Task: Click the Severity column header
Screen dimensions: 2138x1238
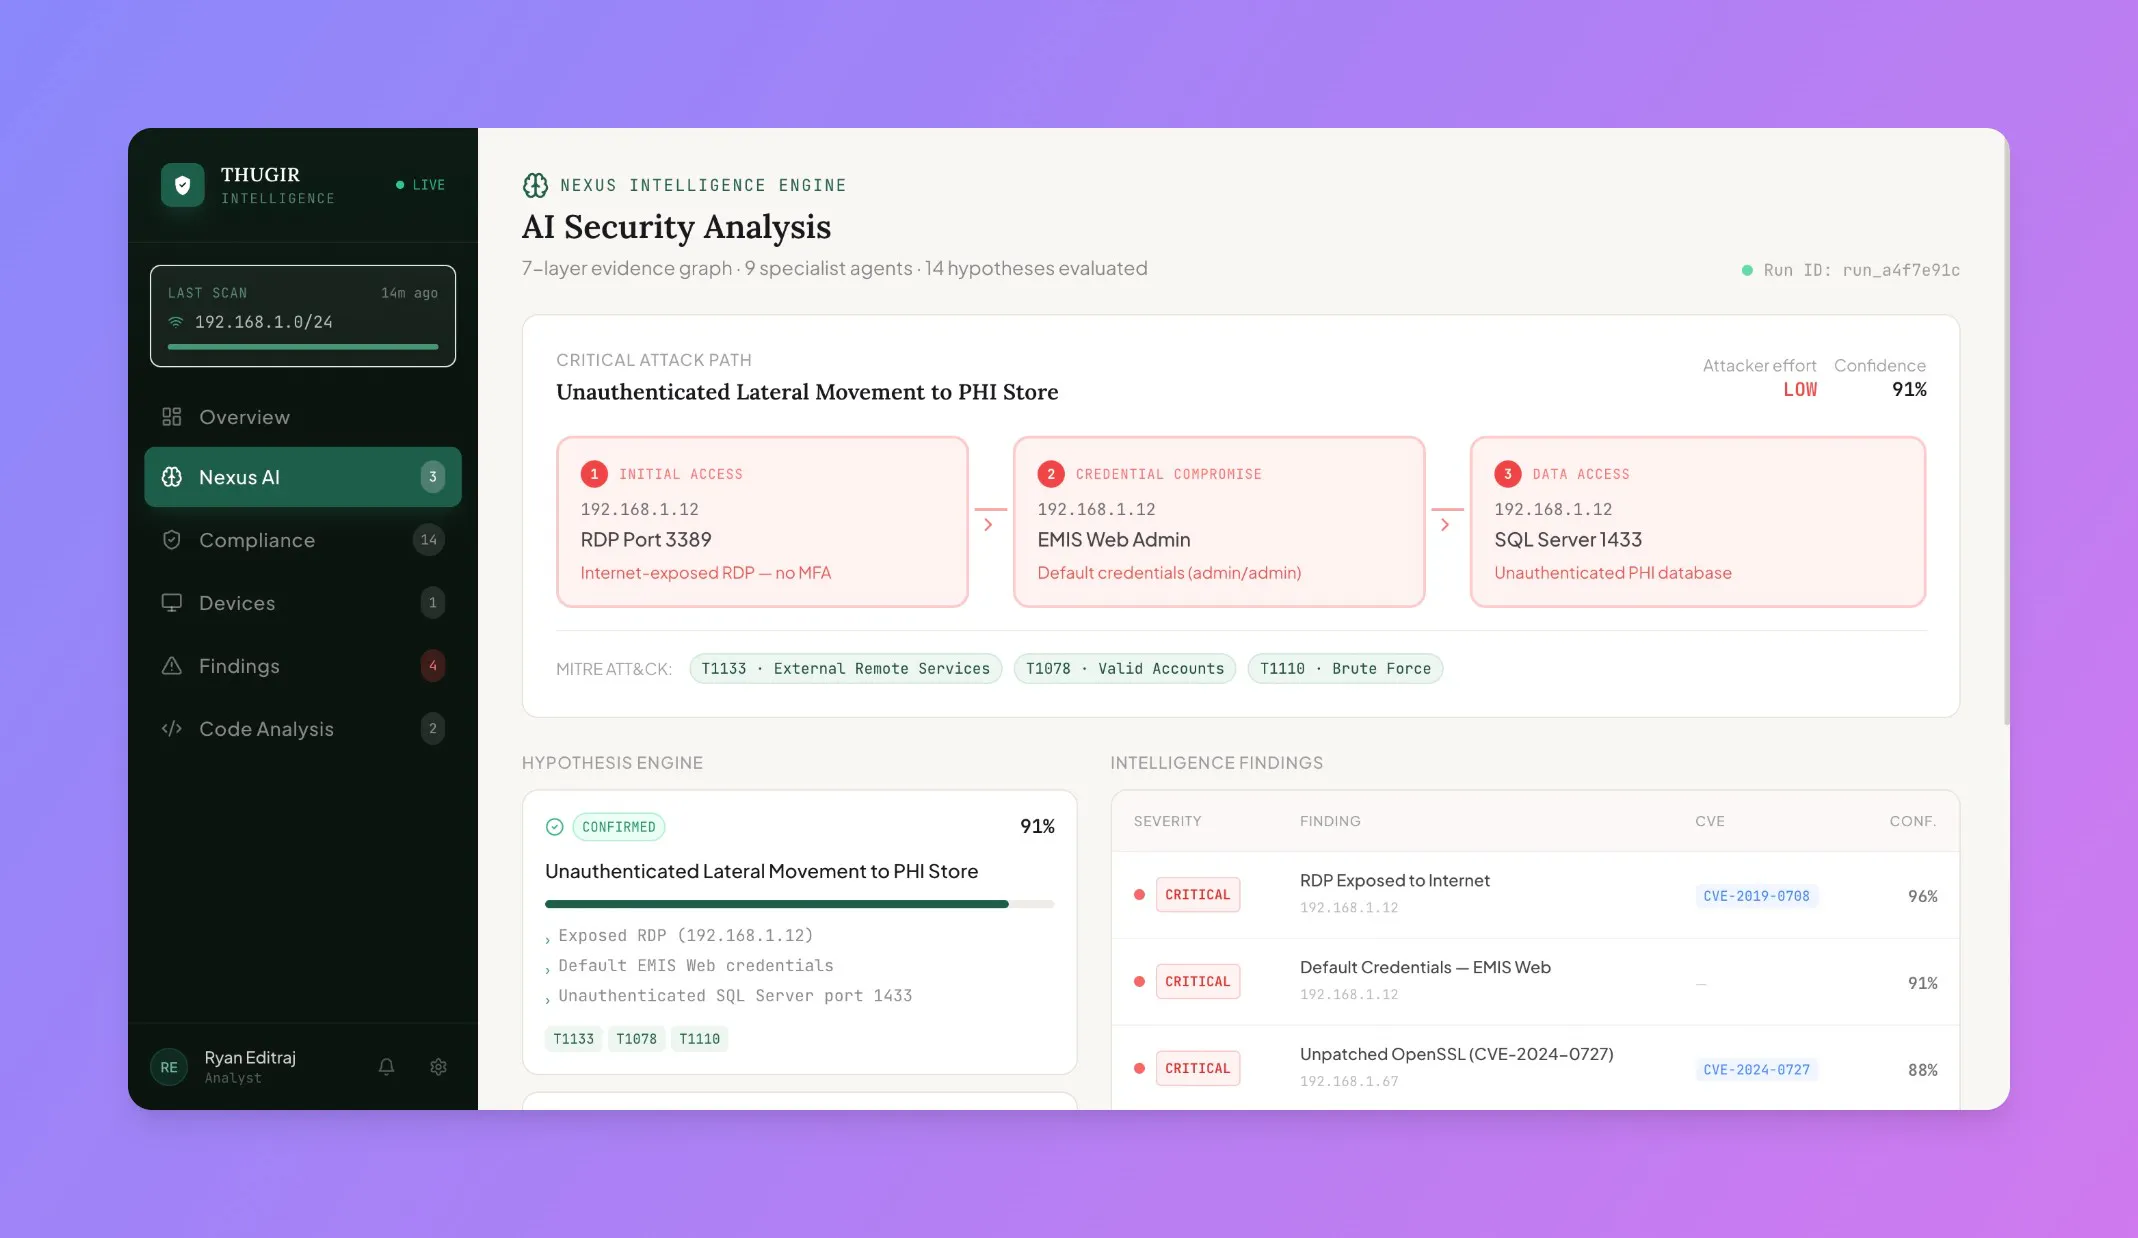Action: pyautogui.click(x=1167, y=821)
